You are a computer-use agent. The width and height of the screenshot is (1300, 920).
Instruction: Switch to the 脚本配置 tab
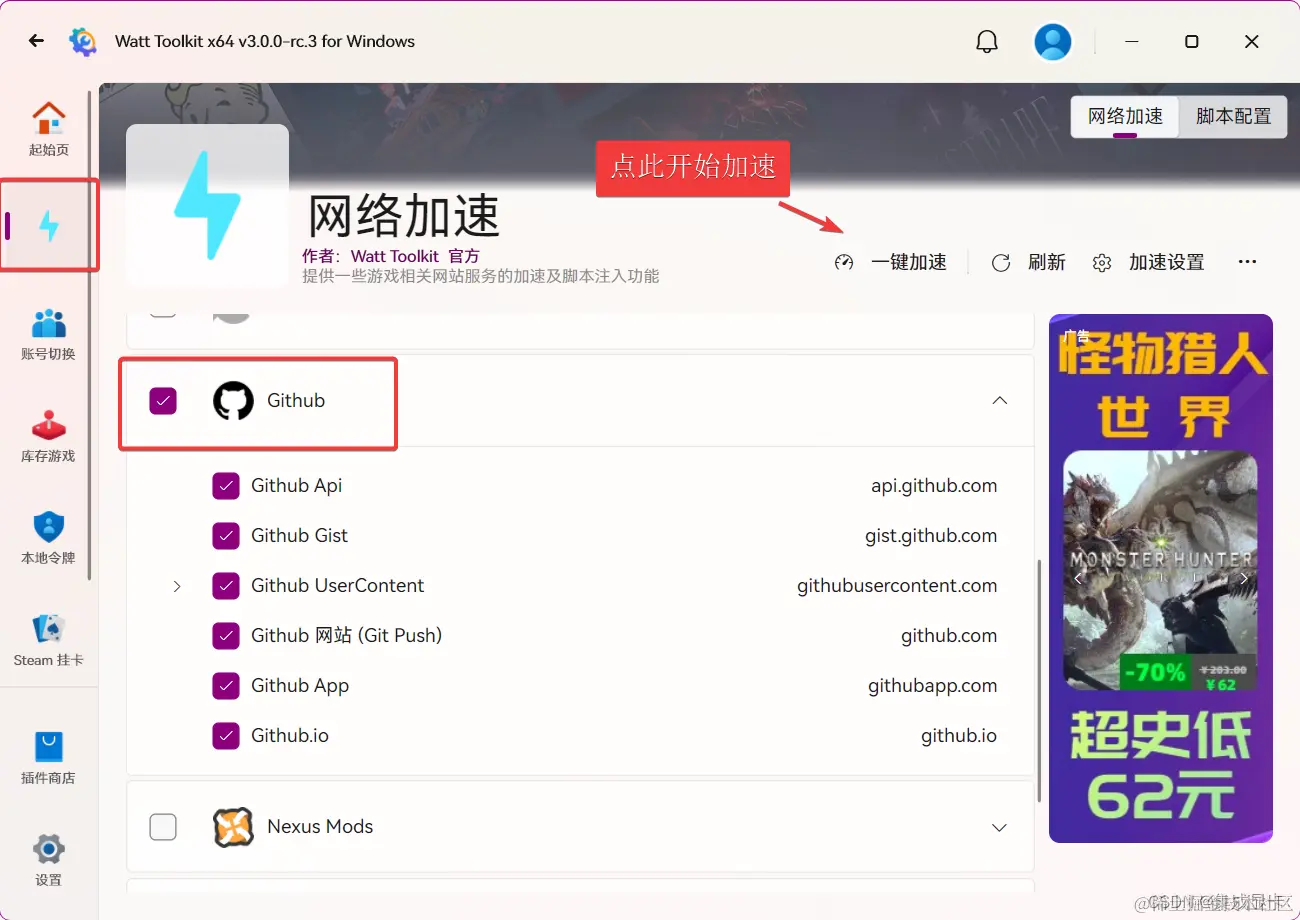[x=1233, y=116]
